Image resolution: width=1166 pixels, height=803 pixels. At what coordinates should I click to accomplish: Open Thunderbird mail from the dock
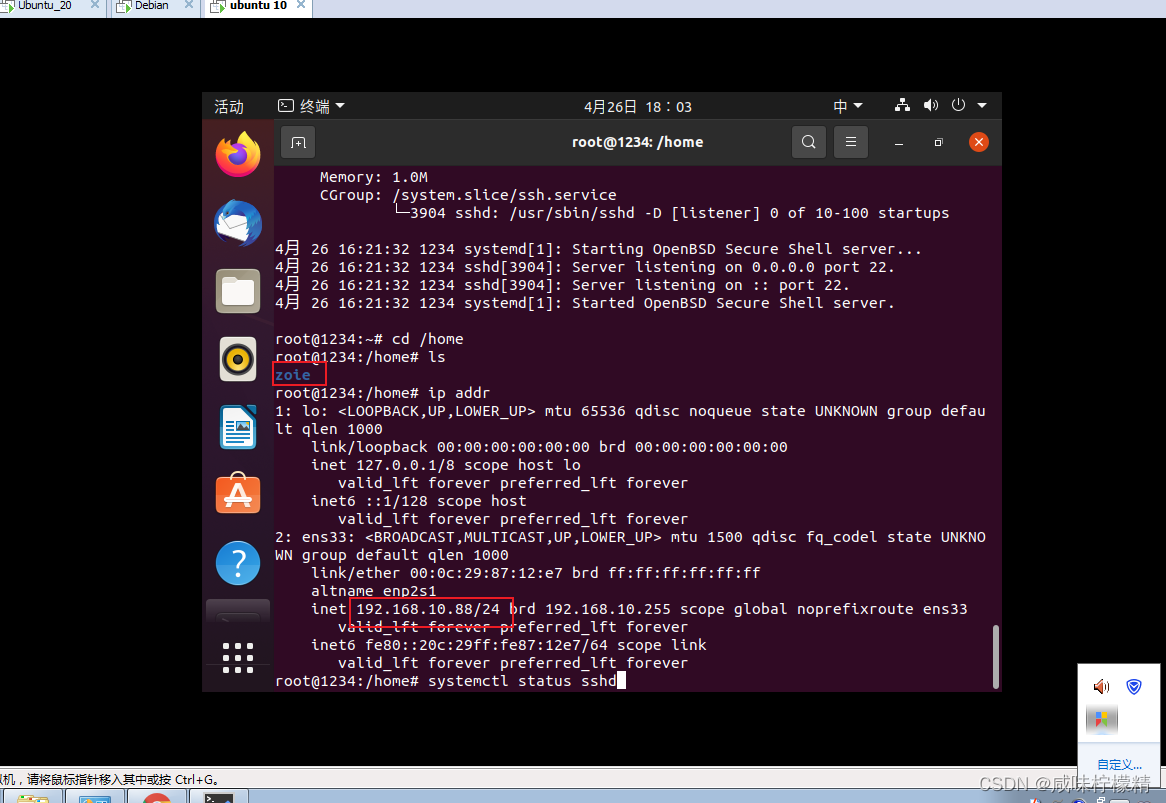[237, 223]
